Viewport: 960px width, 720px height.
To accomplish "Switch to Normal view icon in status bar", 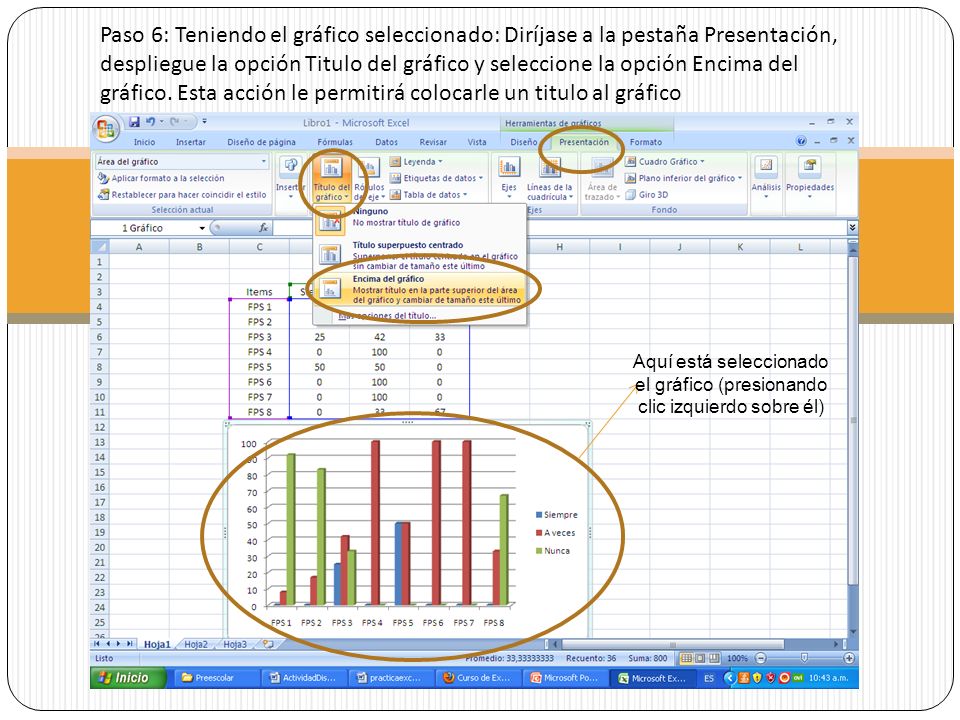I will (686, 659).
